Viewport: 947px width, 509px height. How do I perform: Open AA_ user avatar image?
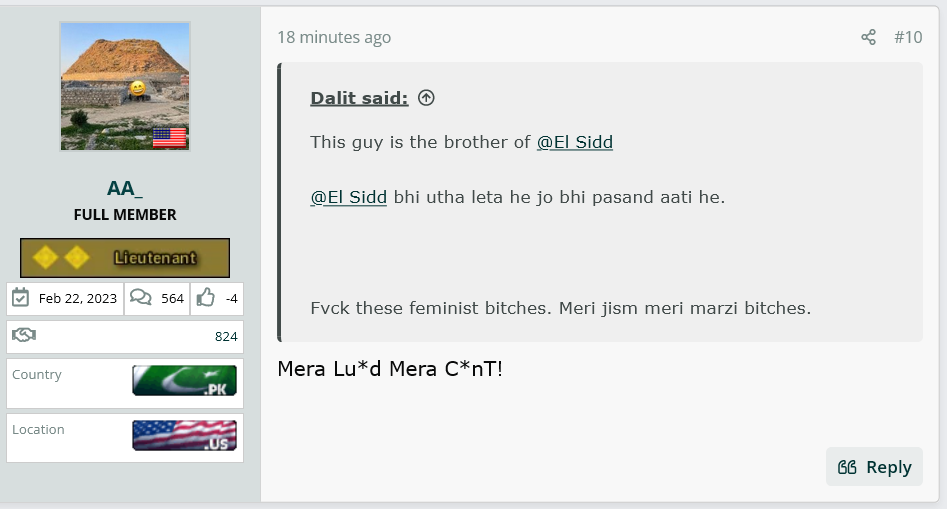[125, 86]
